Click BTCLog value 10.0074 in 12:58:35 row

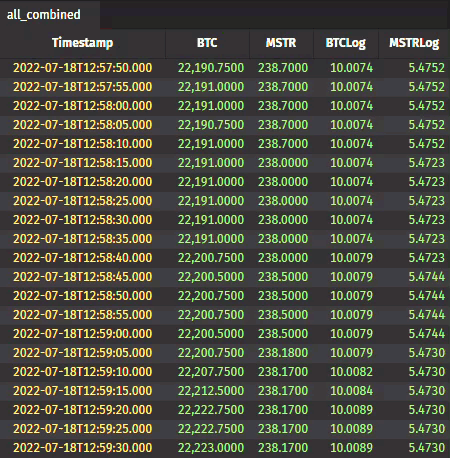(352, 239)
